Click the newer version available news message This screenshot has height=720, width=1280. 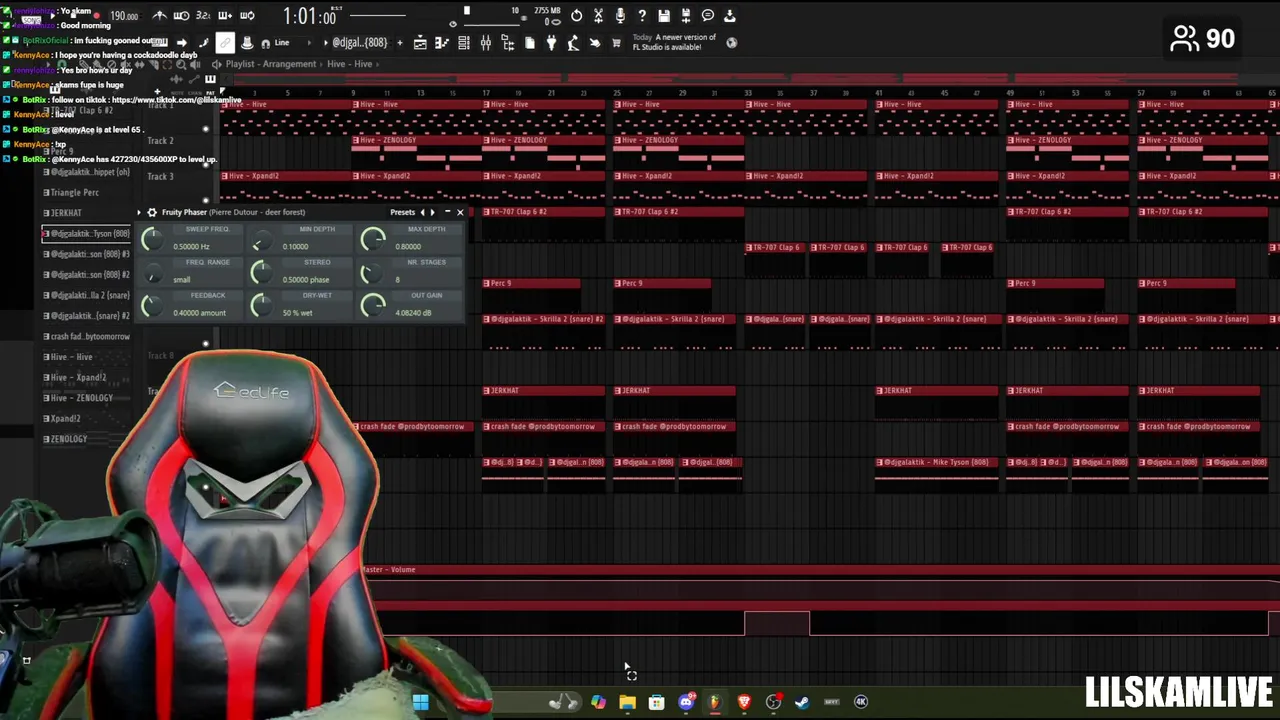(x=674, y=42)
